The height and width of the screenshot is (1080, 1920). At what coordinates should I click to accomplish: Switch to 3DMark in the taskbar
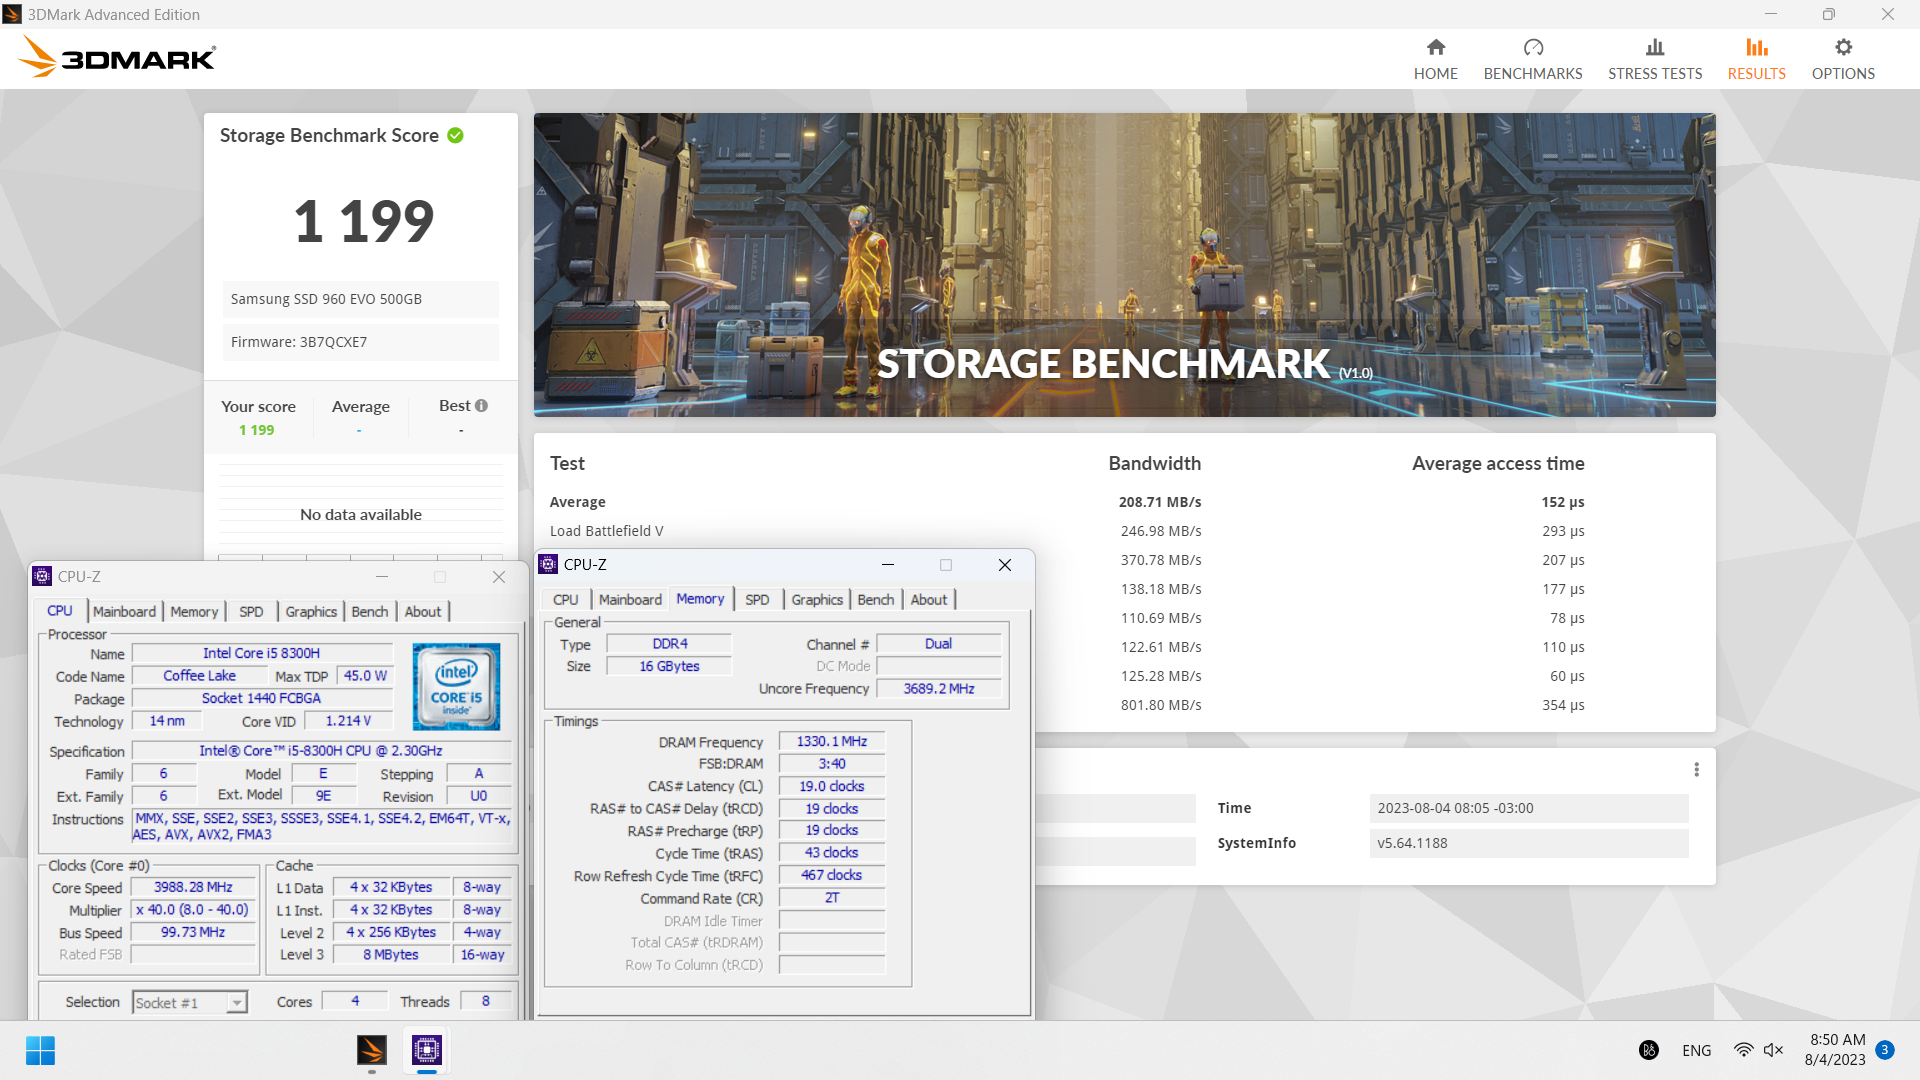coord(372,1050)
